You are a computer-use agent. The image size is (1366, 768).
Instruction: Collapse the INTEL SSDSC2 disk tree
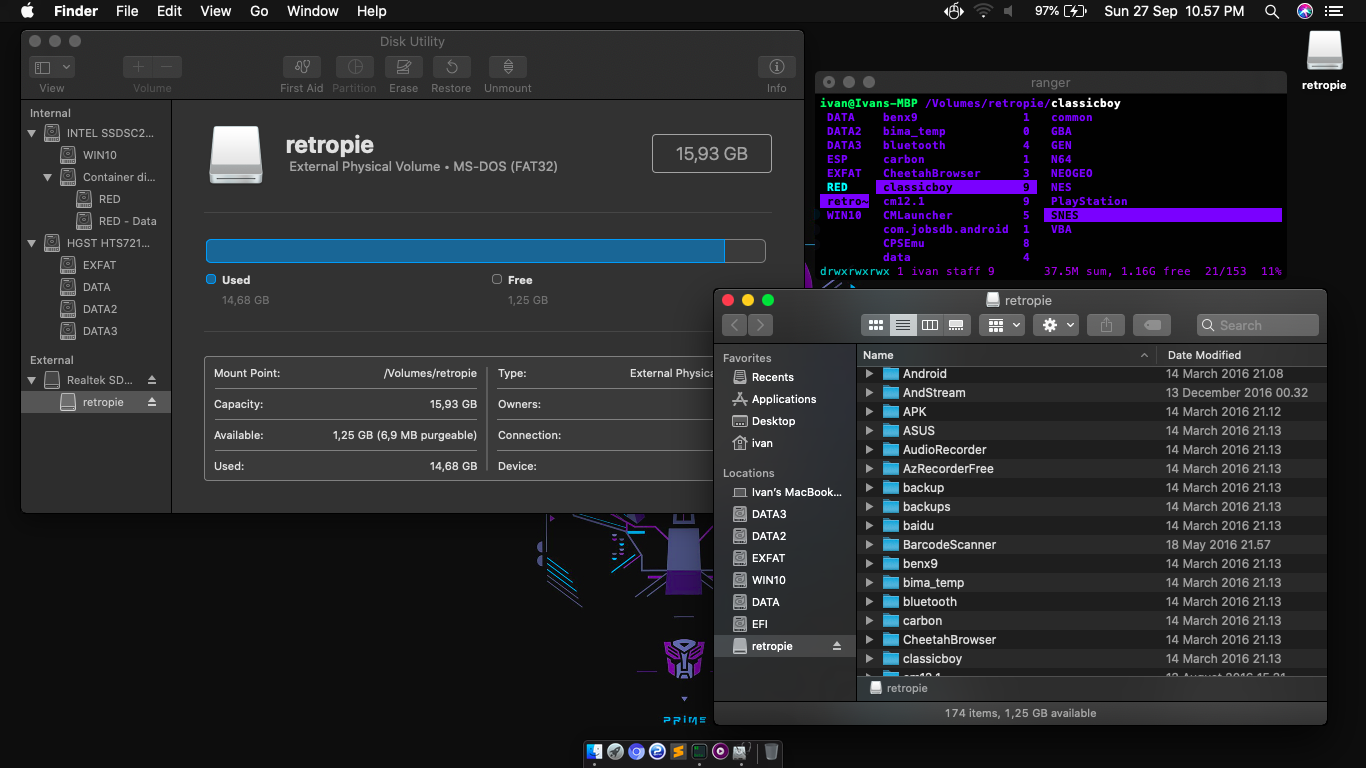click(x=31, y=133)
